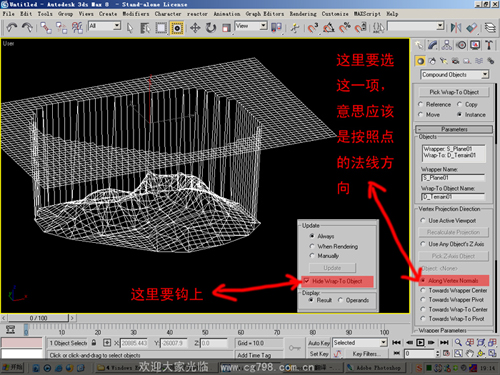This screenshot has height=375, width=500.
Task: Click the Set Key button
Action: pyautogui.click(x=319, y=354)
